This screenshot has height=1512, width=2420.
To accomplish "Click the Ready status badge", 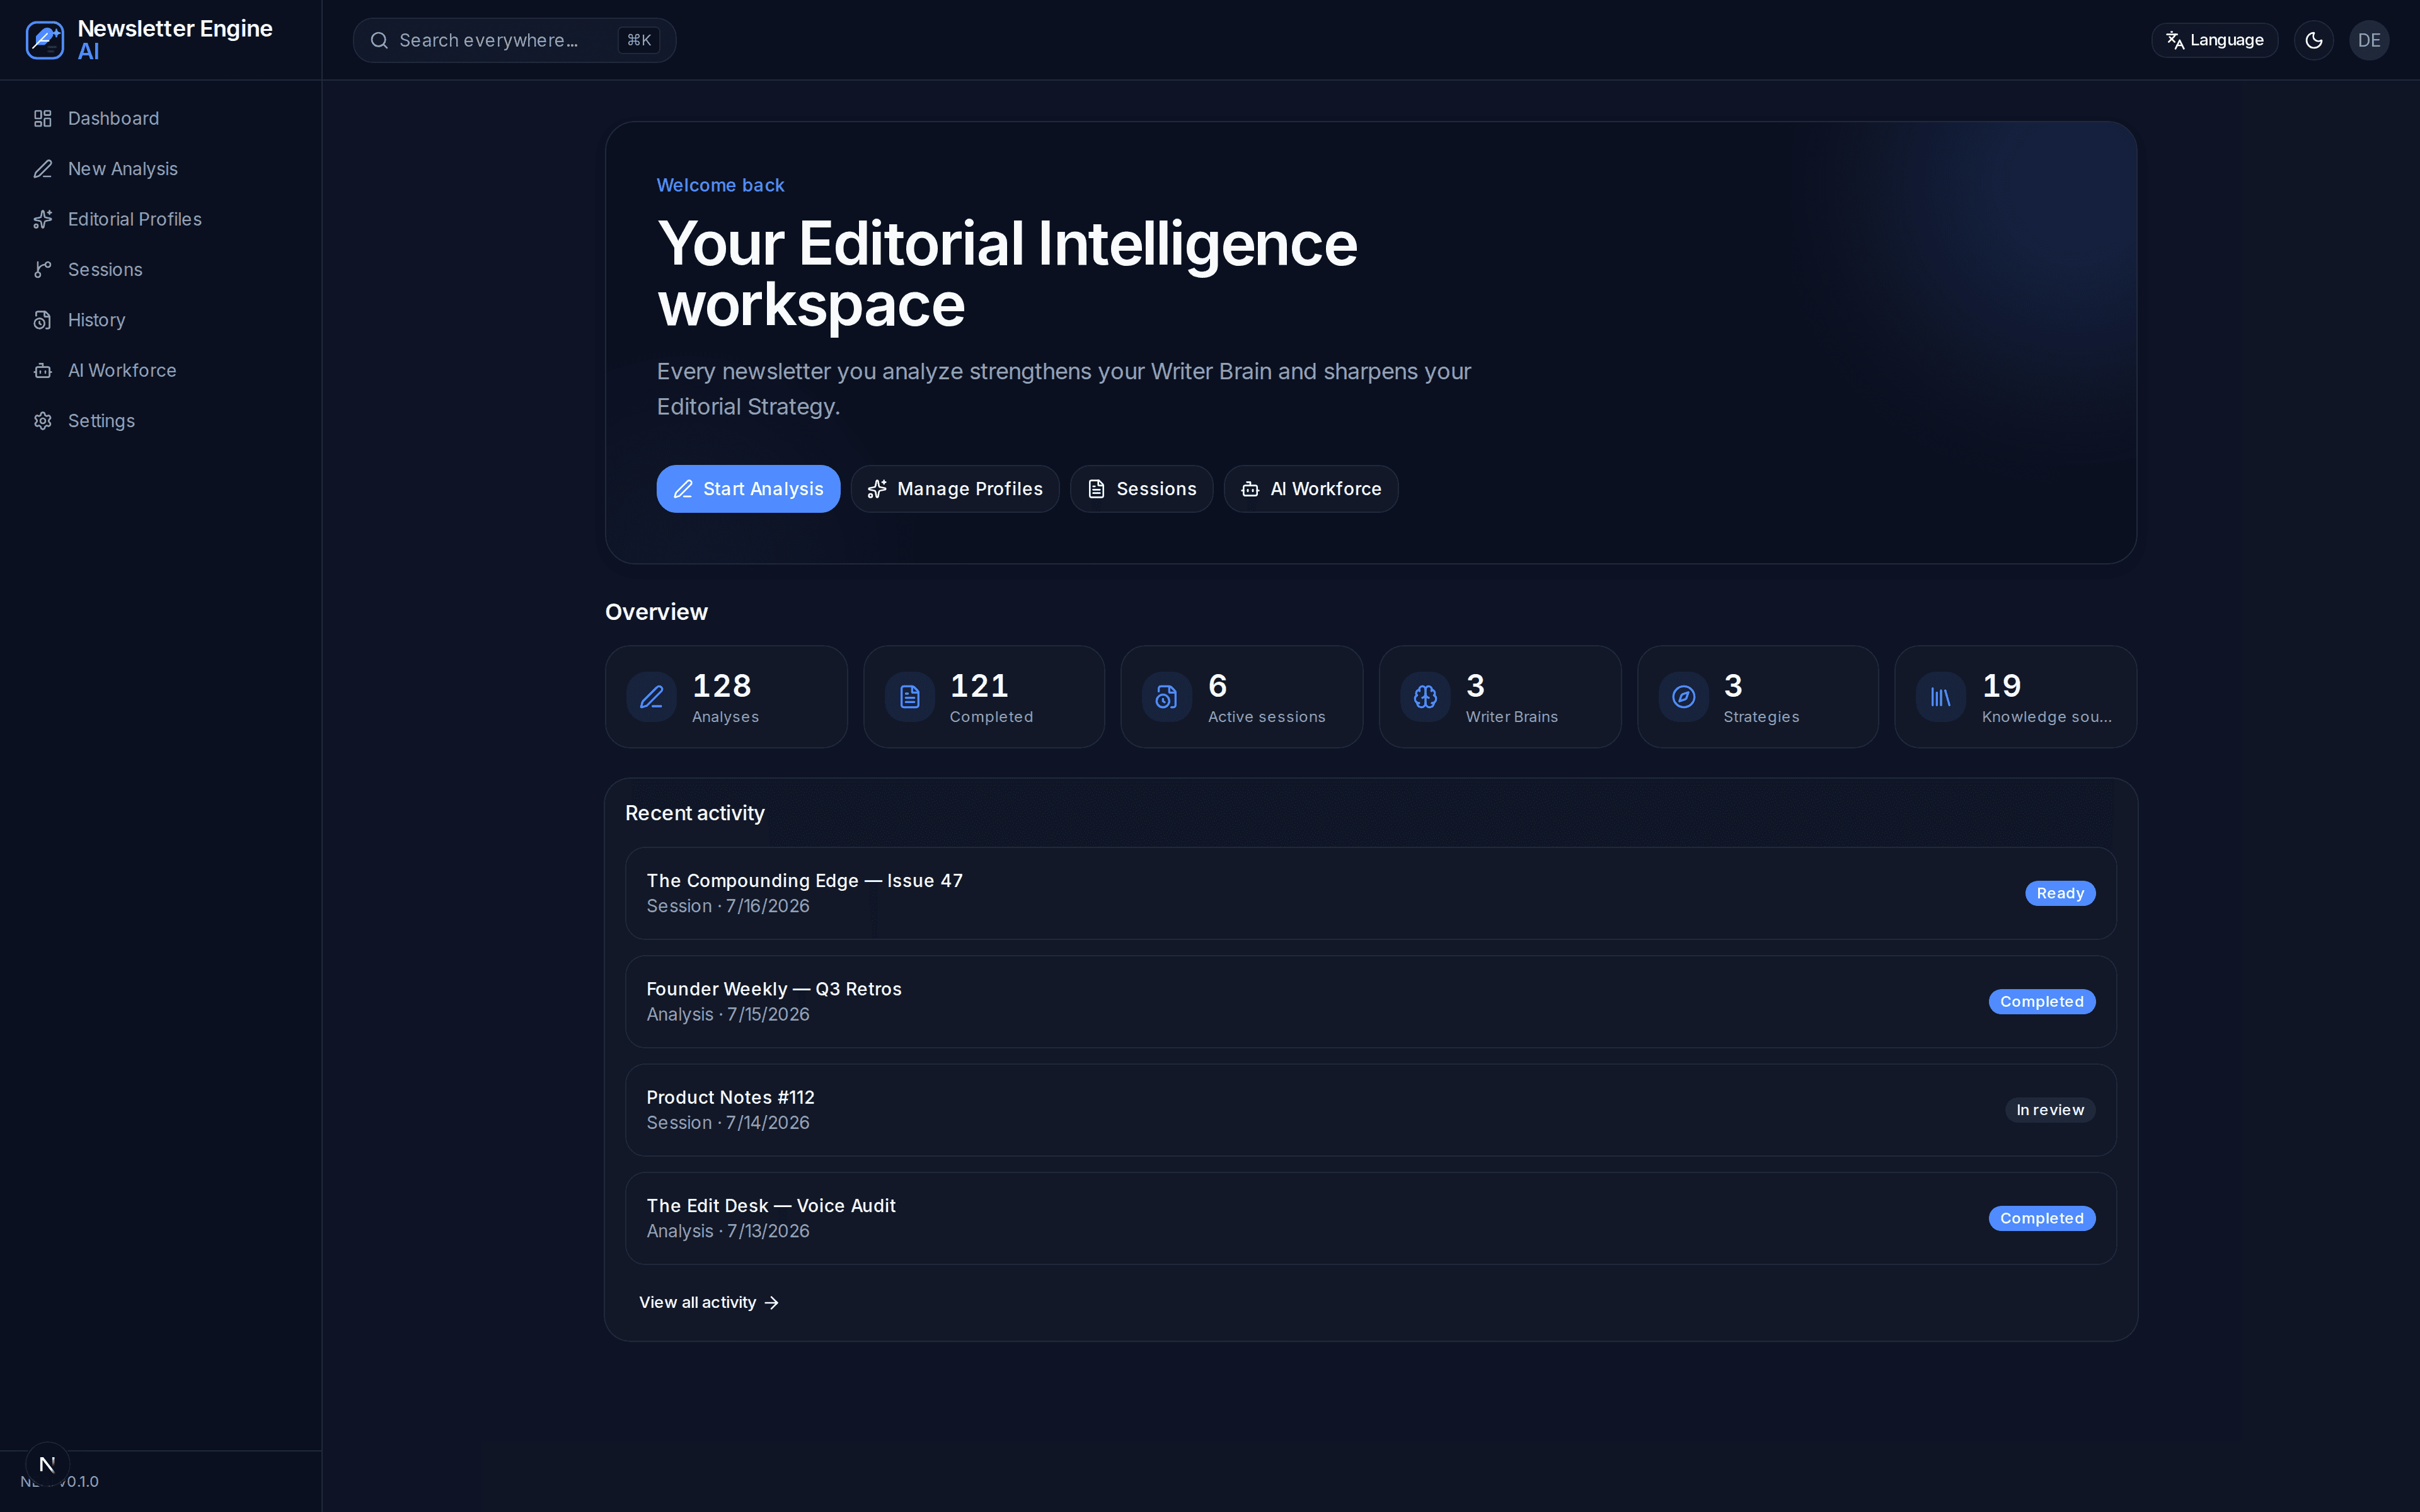I will (x=2060, y=893).
